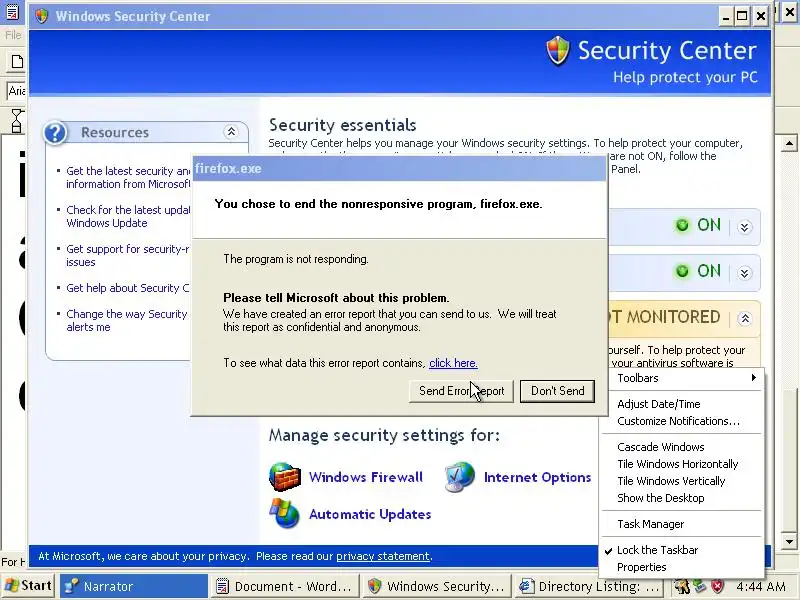This screenshot has height=600, width=800.
Task: Expand the second ON security section
Action: pyautogui.click(x=744, y=273)
